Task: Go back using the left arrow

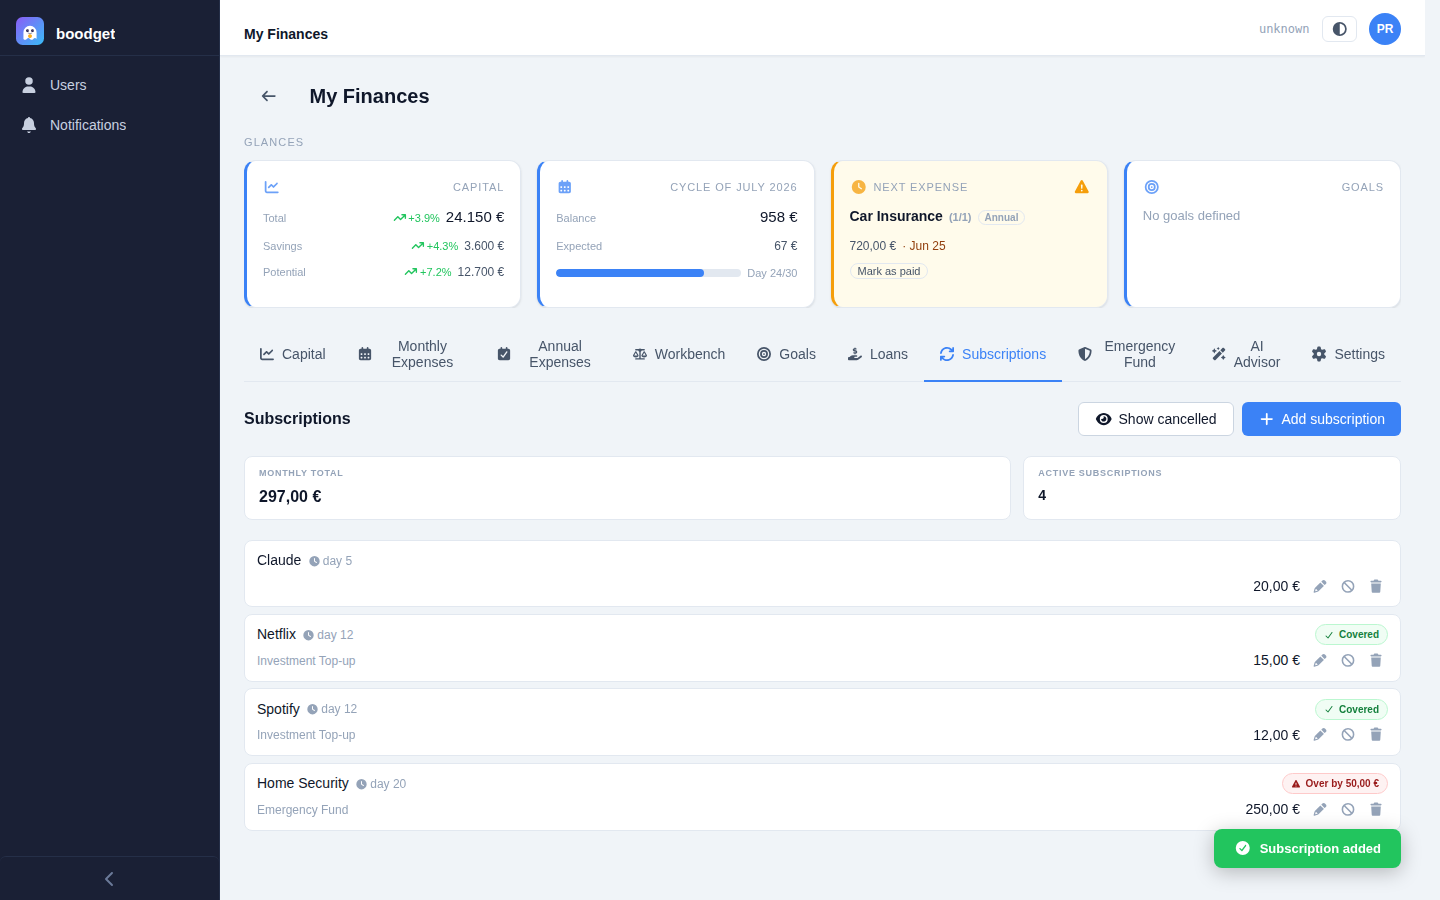Action: click(268, 96)
